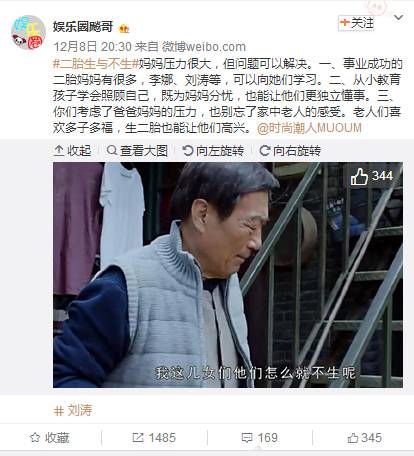Expand the post options chevron

[398, 17]
